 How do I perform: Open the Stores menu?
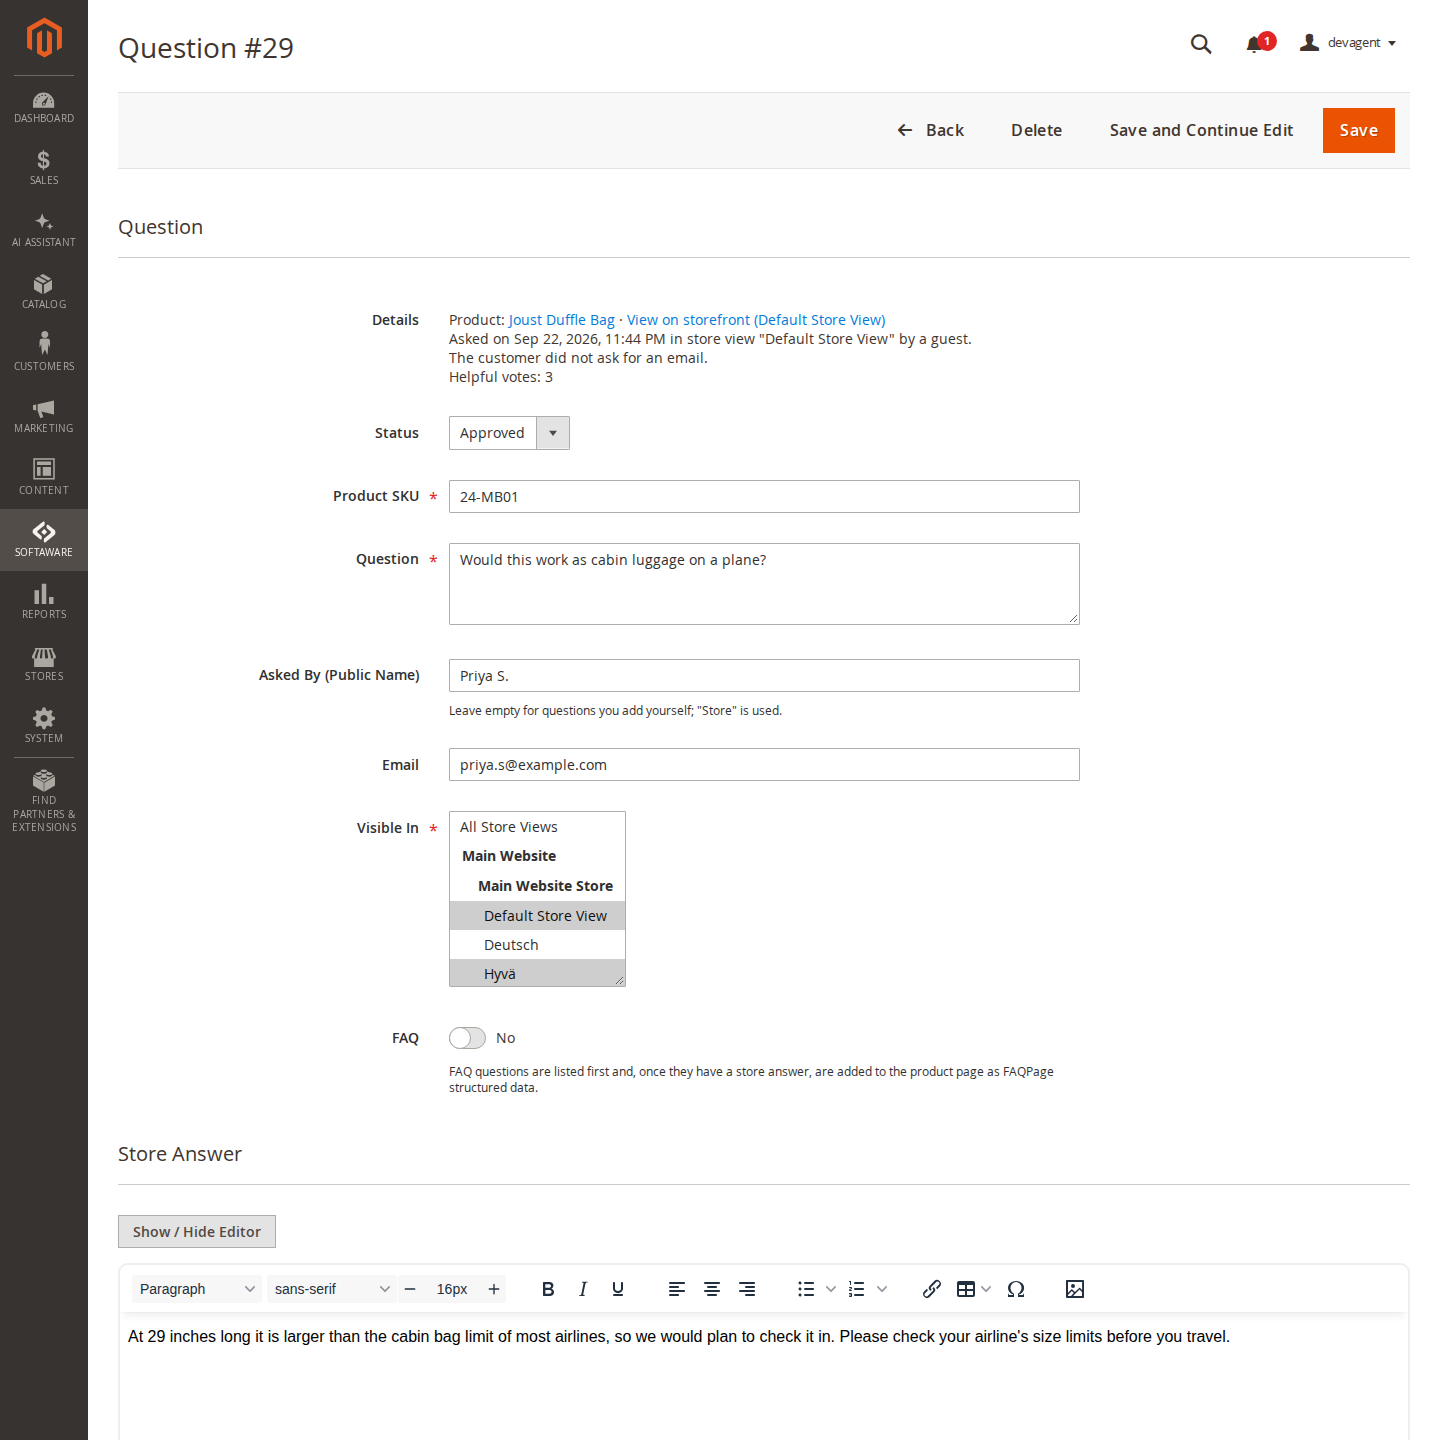tap(44, 664)
